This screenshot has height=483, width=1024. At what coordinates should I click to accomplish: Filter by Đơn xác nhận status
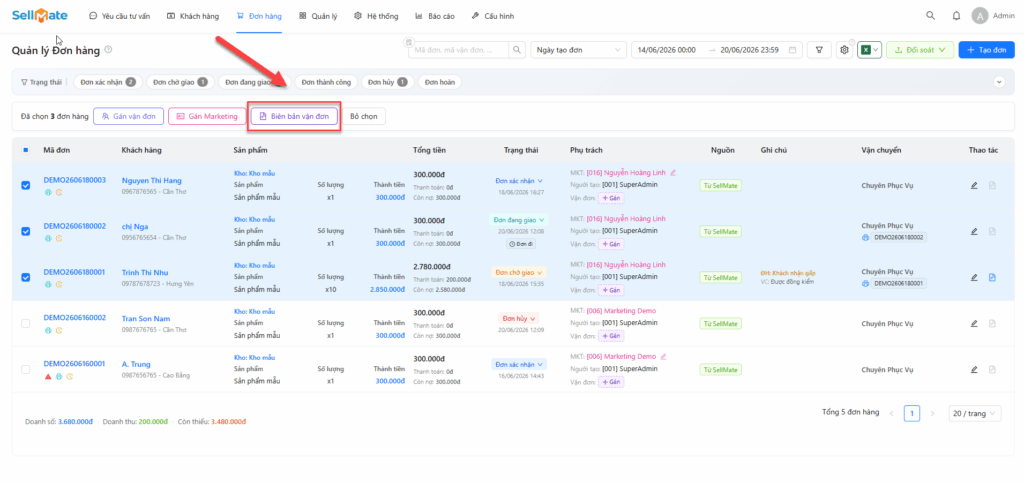(107, 82)
